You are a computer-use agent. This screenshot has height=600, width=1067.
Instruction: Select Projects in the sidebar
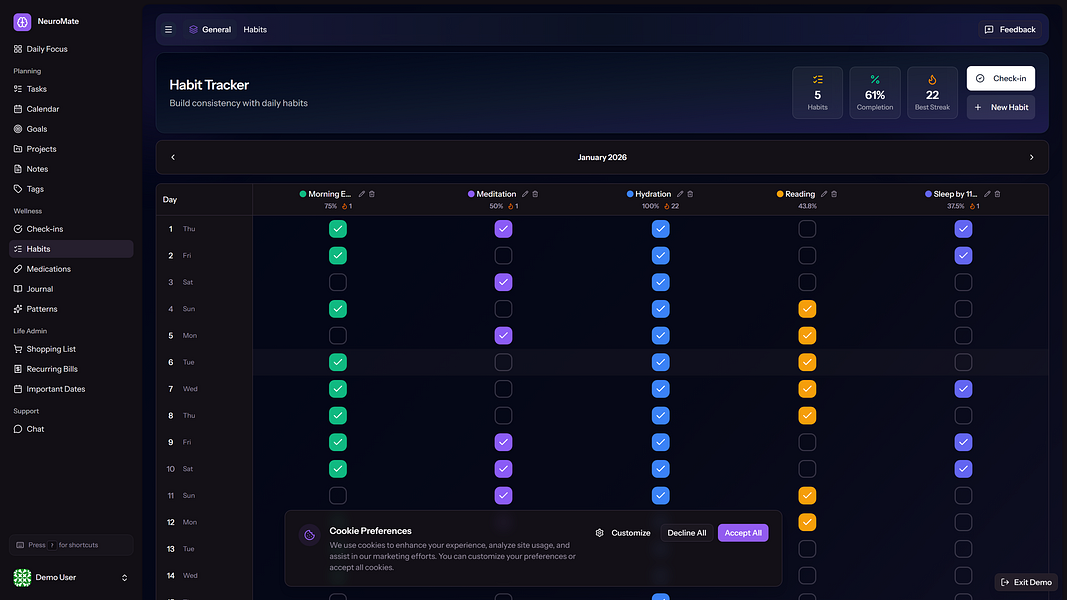[71, 149]
